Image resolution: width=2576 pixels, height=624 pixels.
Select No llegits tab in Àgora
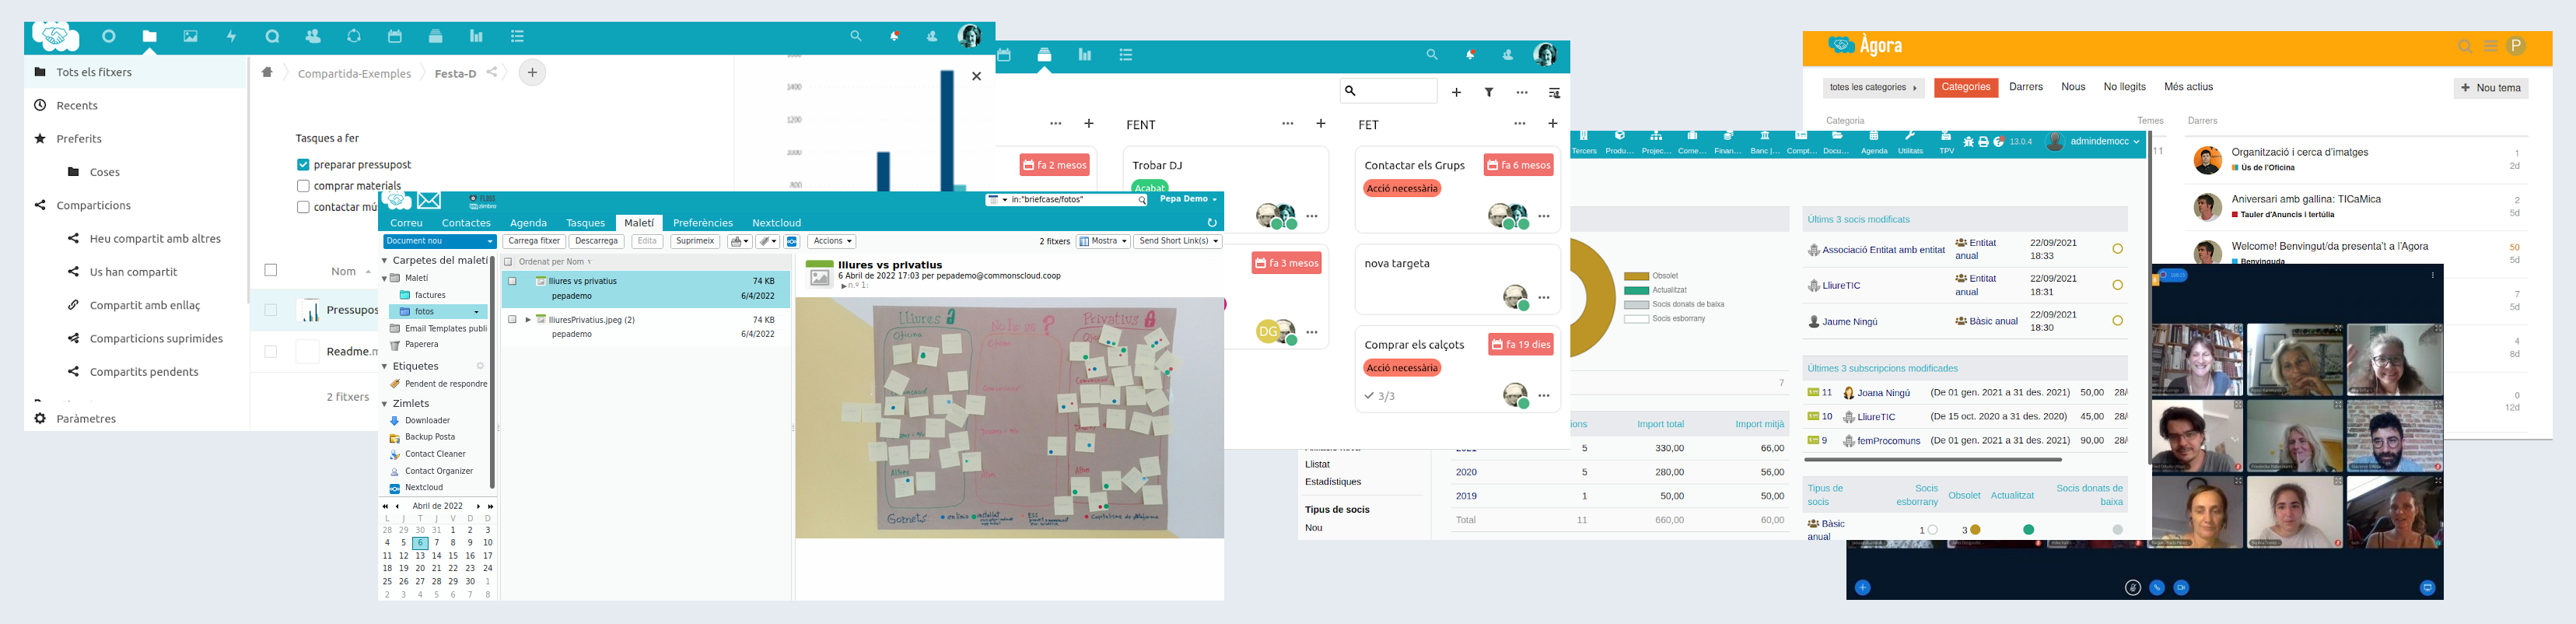click(x=2124, y=87)
